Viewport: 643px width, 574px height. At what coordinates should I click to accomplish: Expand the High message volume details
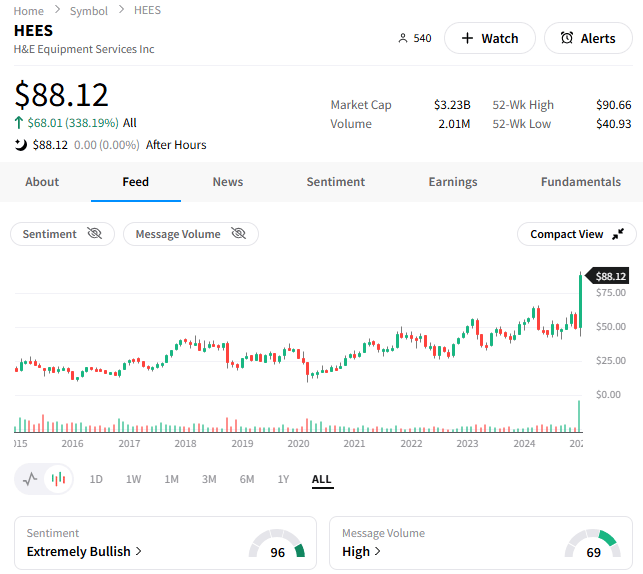[361, 551]
